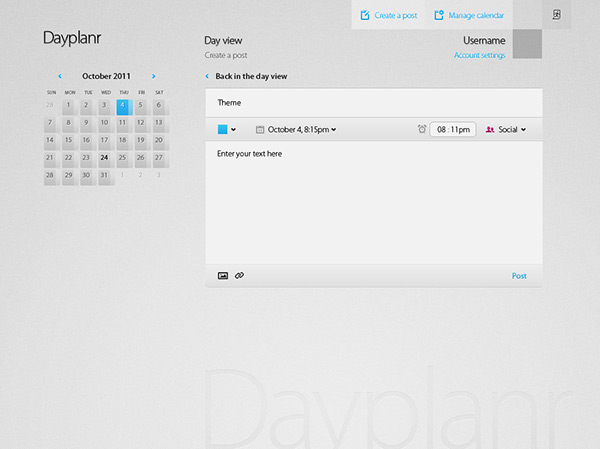
Task: Click the Manage calendar icon
Action: (439, 15)
